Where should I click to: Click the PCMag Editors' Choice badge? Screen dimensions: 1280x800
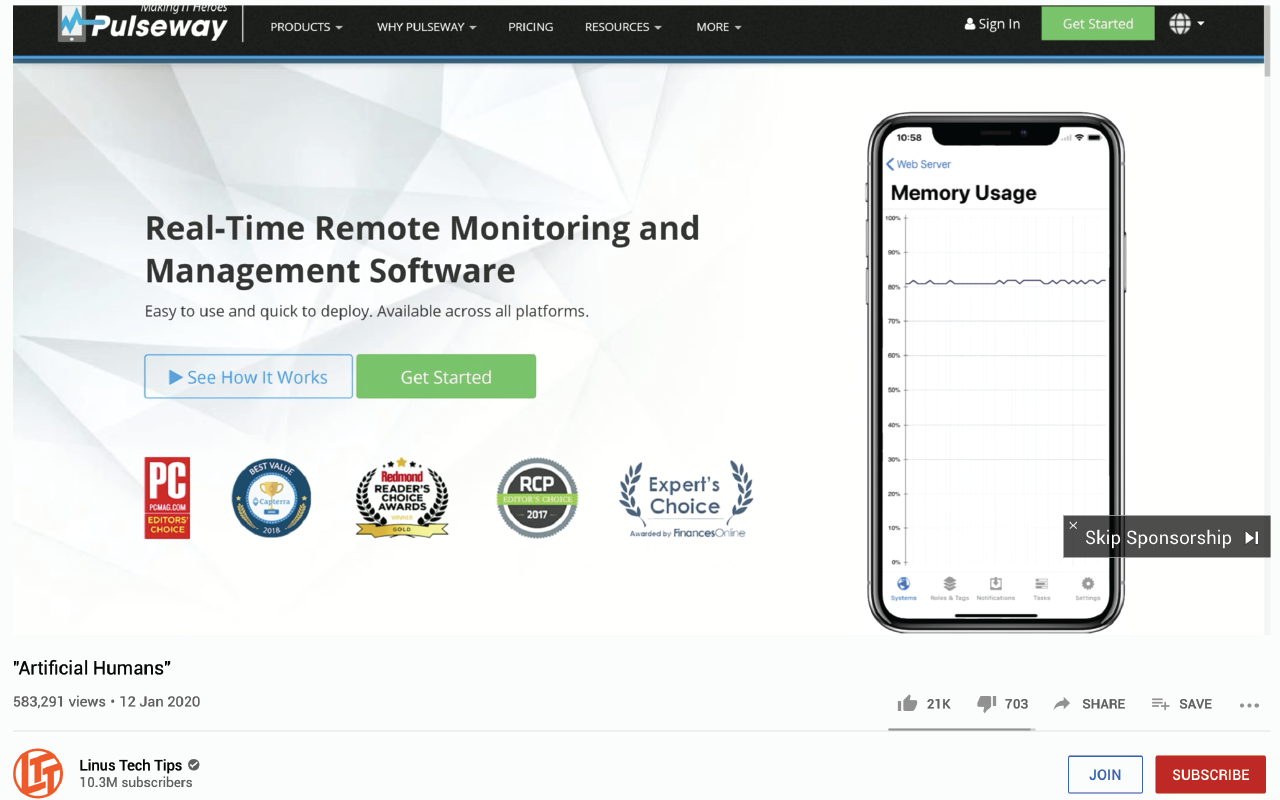pyautogui.click(x=167, y=498)
